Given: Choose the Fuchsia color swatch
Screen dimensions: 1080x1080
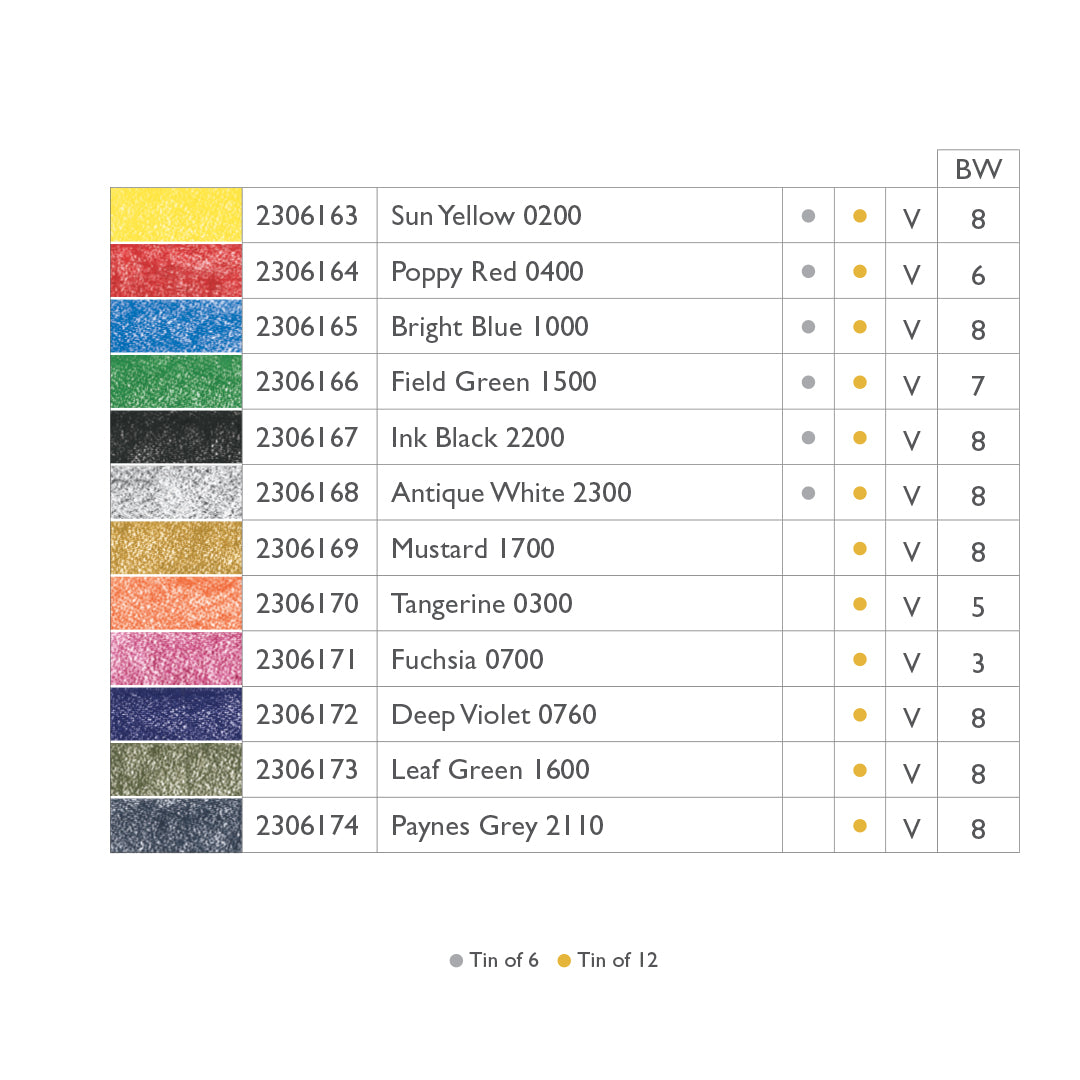Looking at the screenshot, I should [x=176, y=659].
